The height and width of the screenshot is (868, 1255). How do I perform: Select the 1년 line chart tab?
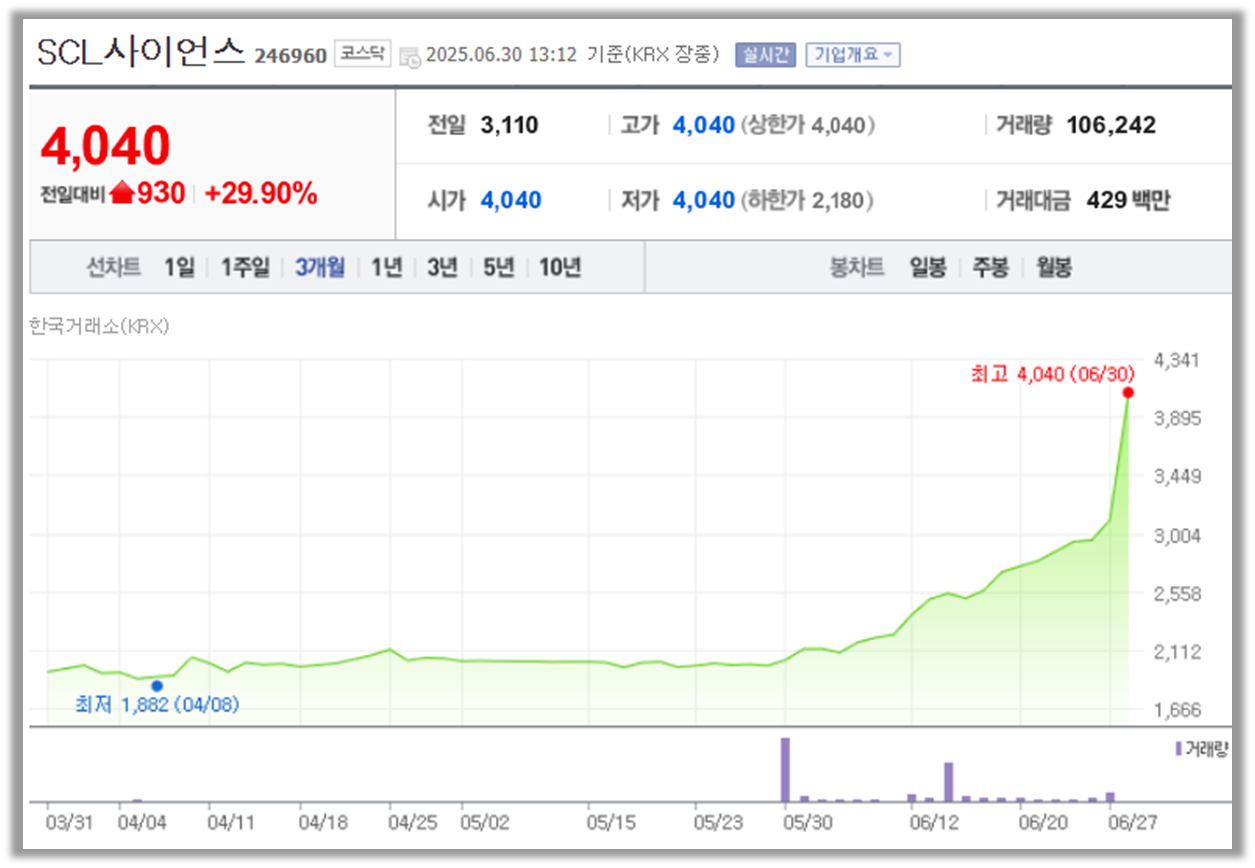click(386, 267)
